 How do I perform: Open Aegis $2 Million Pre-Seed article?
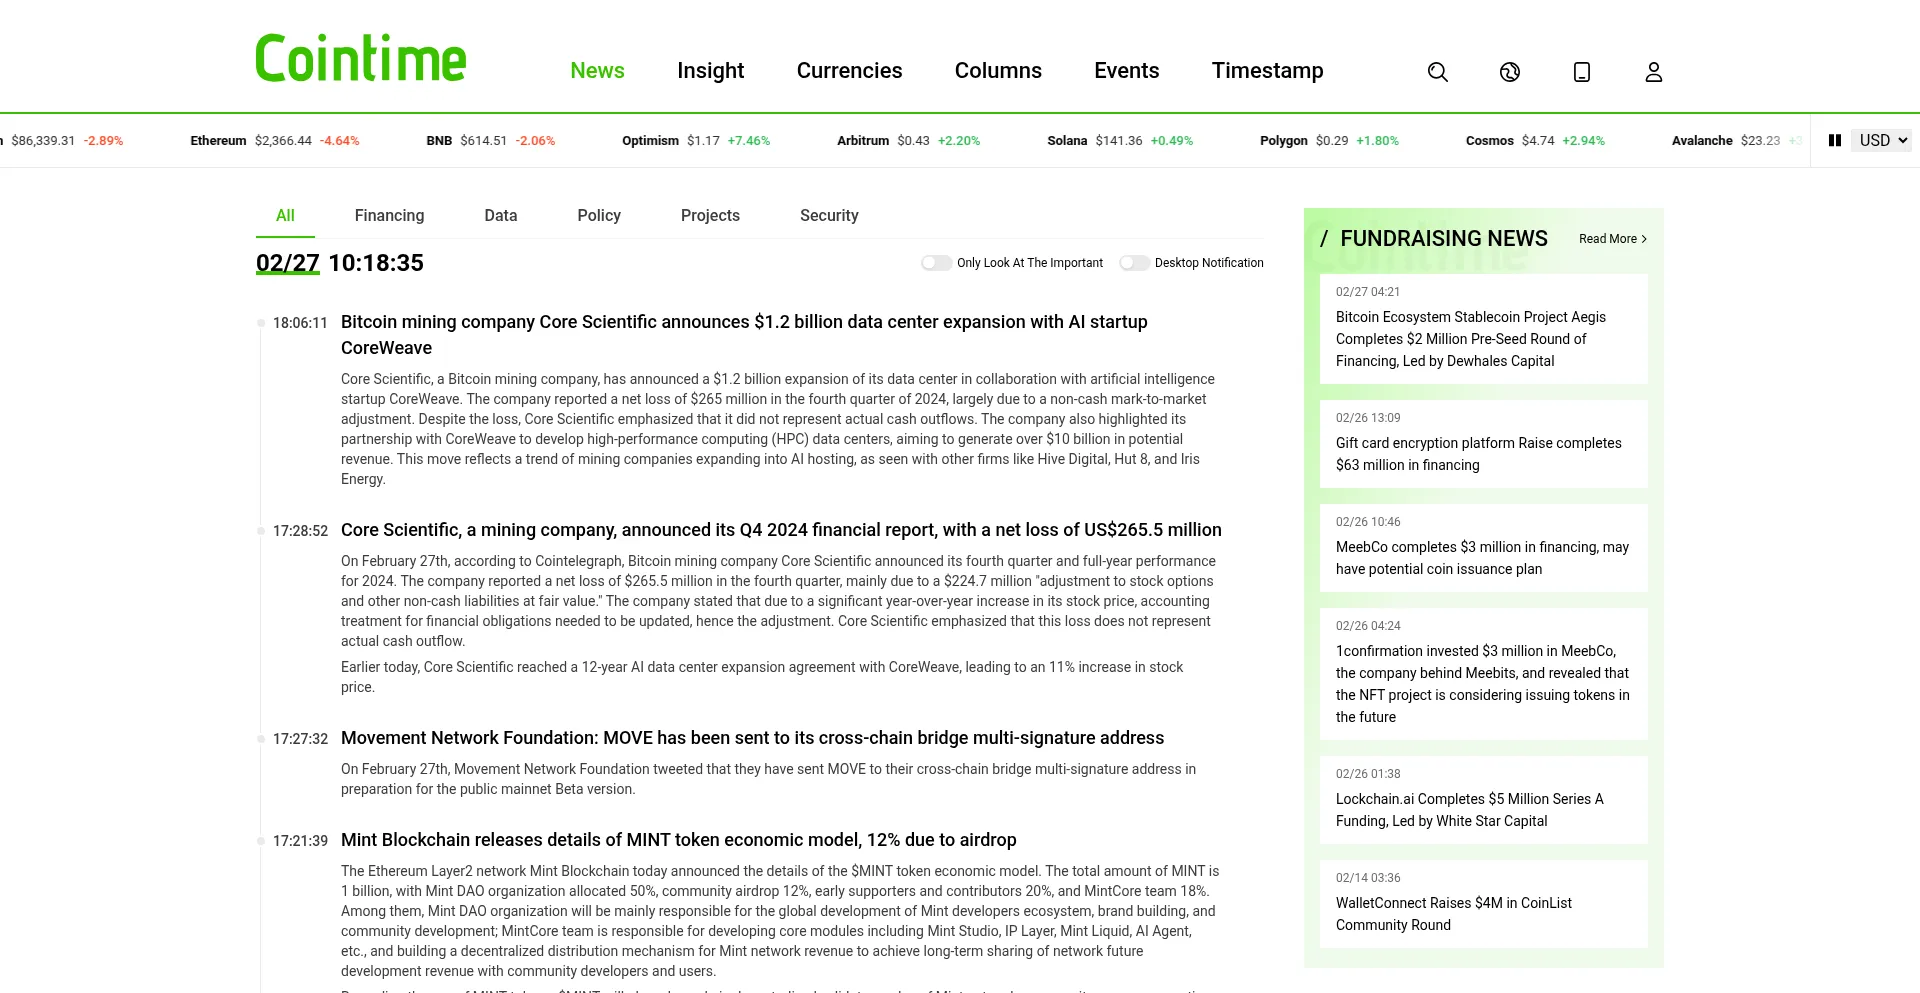click(1484, 329)
